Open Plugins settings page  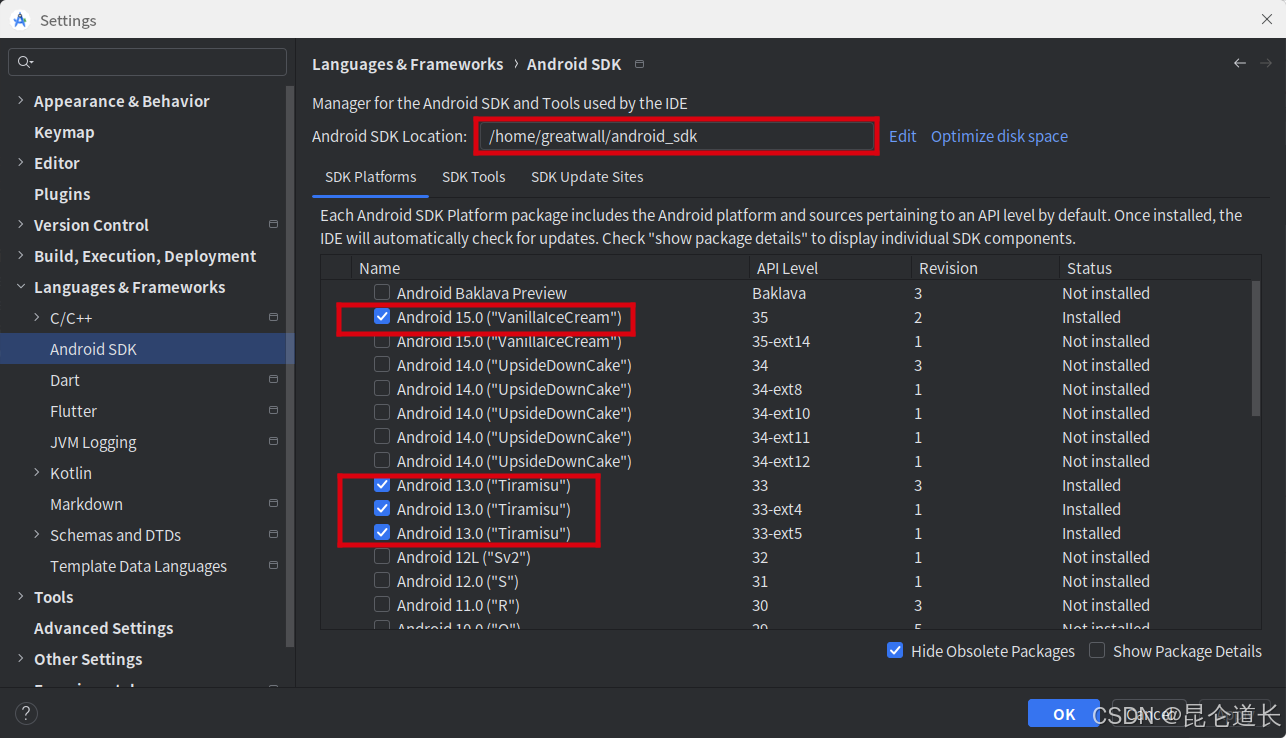pyautogui.click(x=62, y=194)
